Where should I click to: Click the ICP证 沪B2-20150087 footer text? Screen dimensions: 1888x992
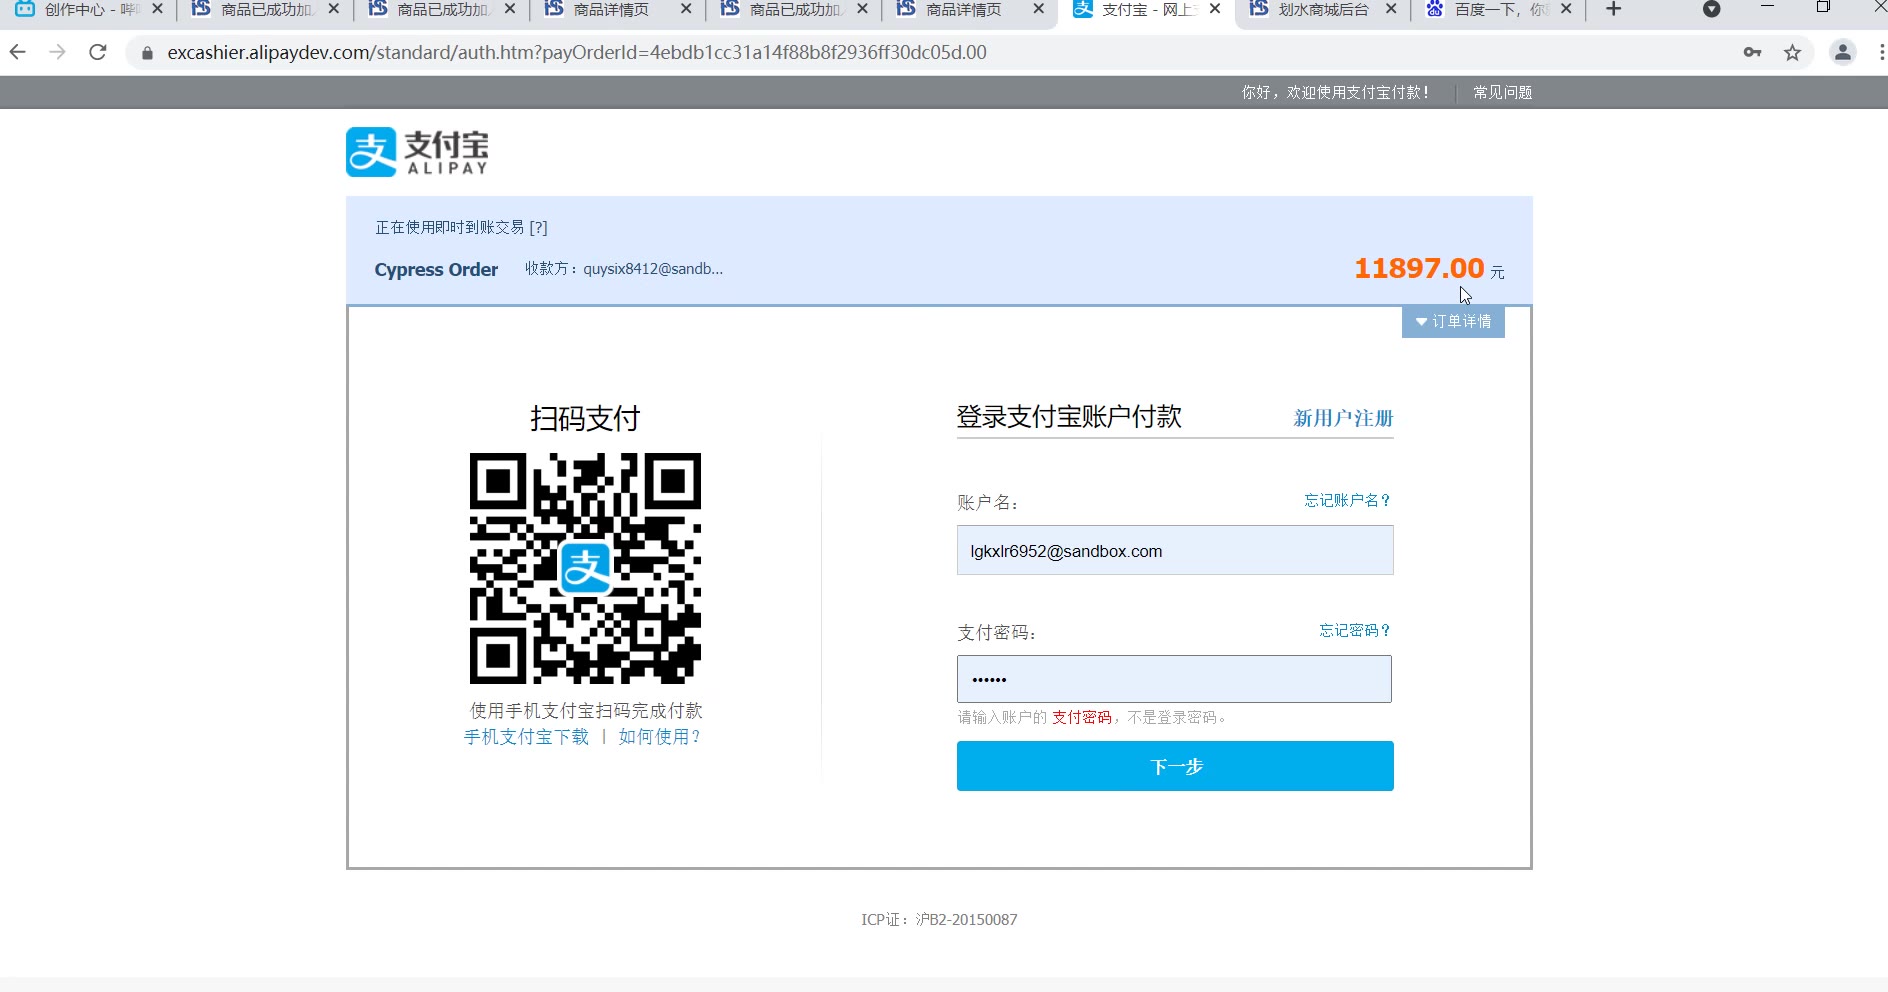[x=939, y=919]
